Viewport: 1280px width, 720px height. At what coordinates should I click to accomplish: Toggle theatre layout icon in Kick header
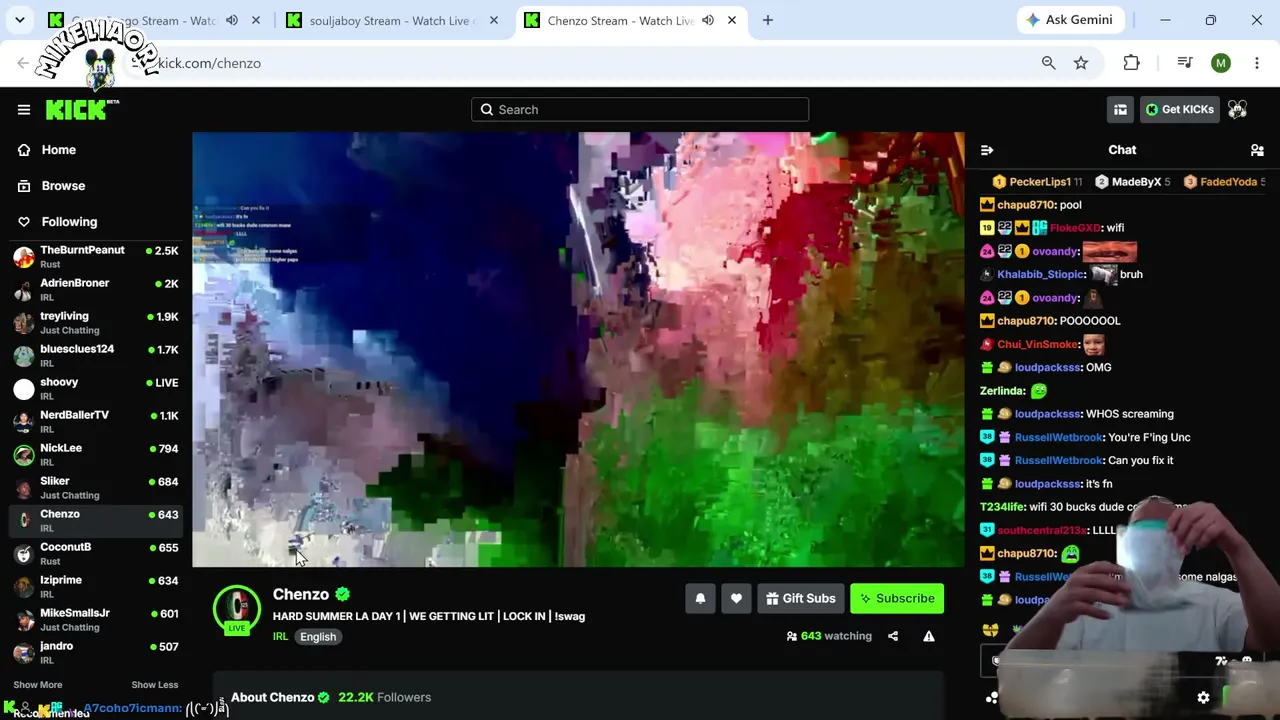coord(1120,110)
